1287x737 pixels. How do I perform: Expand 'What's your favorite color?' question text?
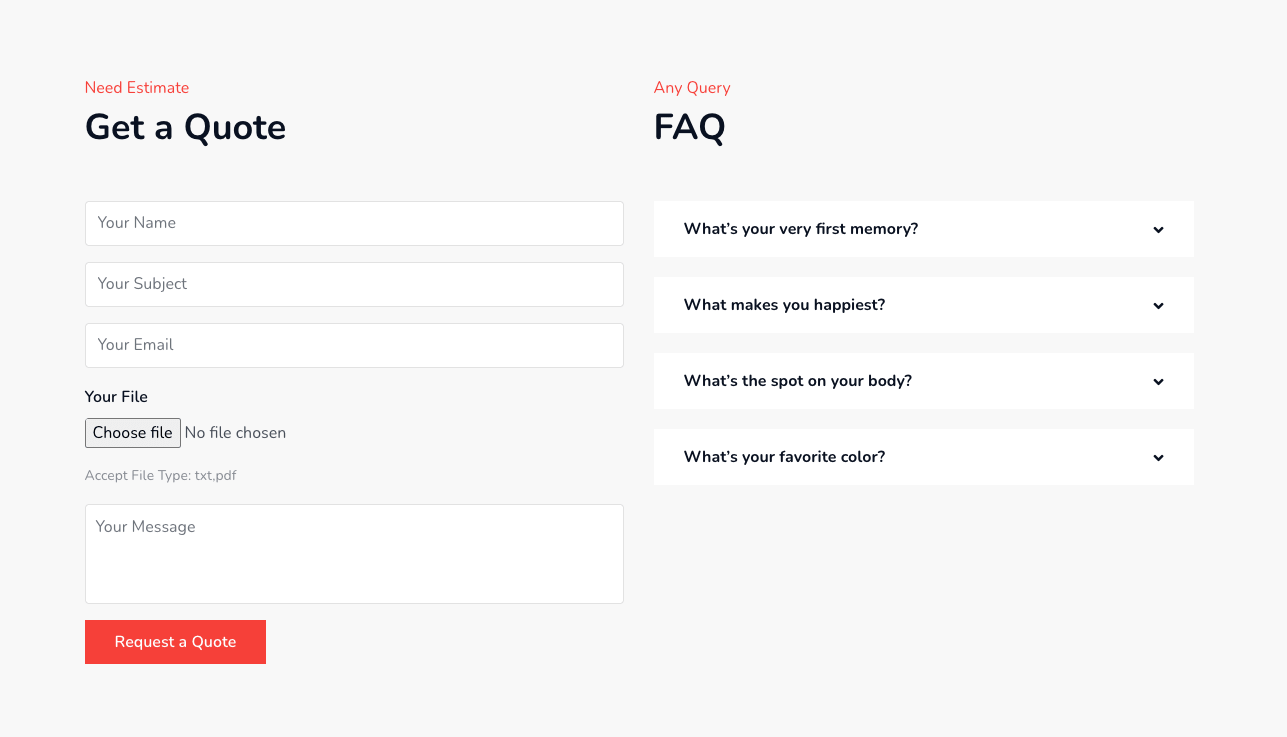(x=784, y=457)
